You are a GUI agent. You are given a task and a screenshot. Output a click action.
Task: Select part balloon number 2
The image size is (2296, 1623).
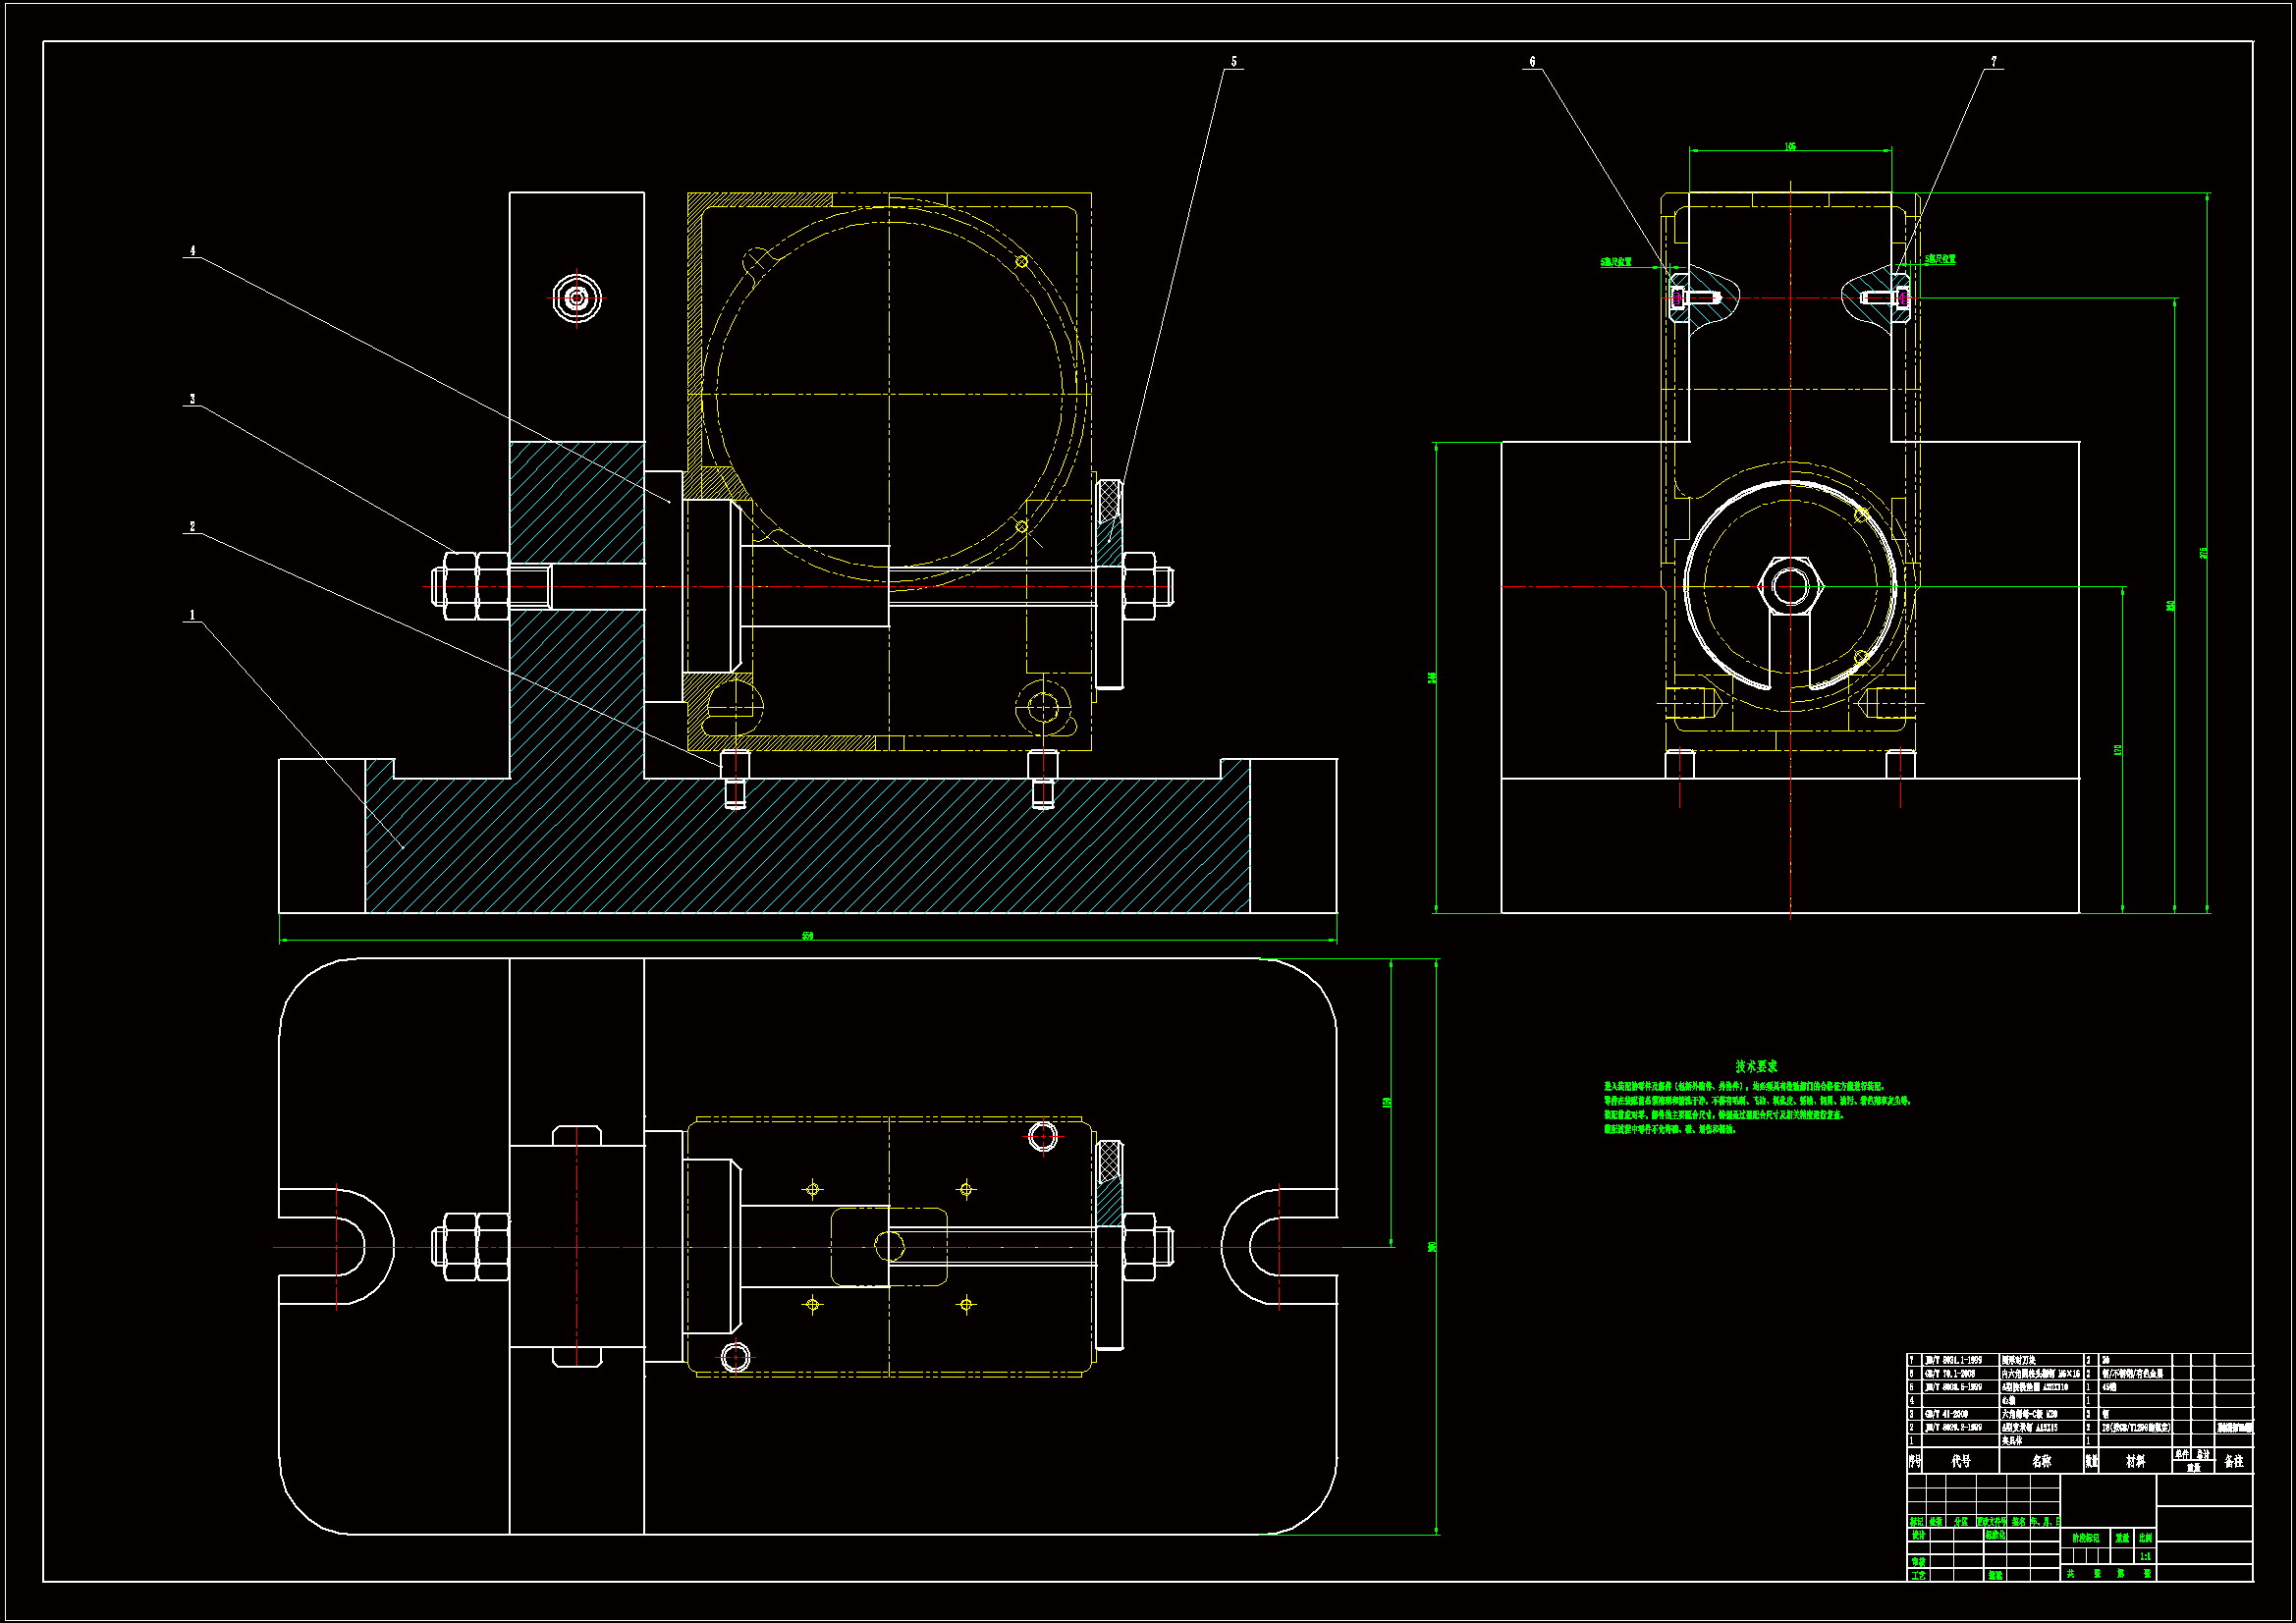[x=192, y=526]
